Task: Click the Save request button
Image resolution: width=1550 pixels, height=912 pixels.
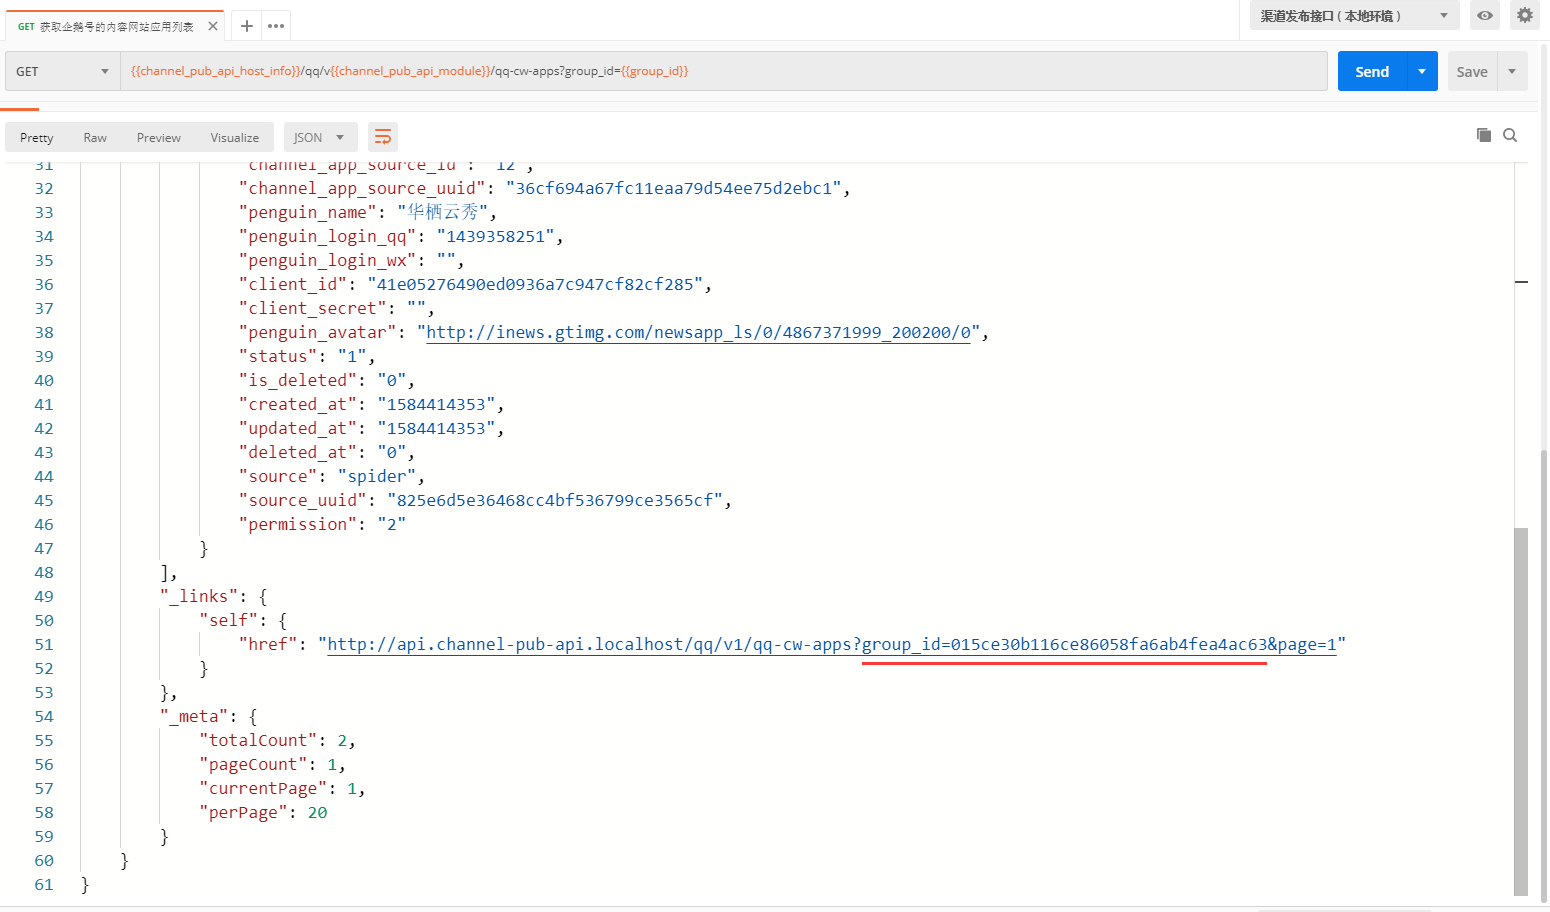Action: coord(1472,71)
